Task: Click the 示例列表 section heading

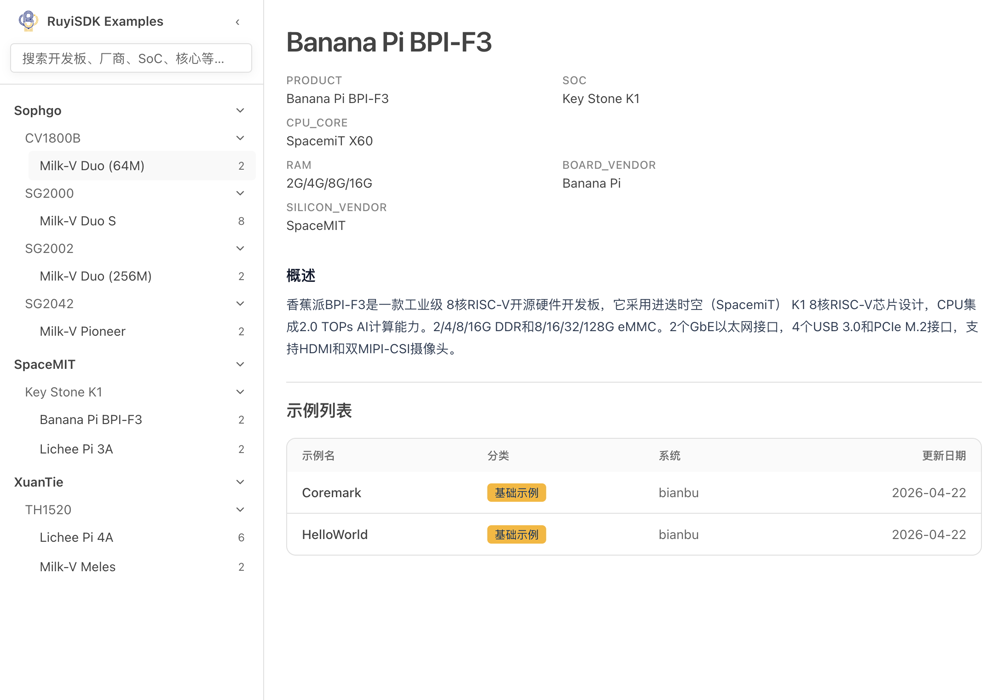Action: pos(319,411)
